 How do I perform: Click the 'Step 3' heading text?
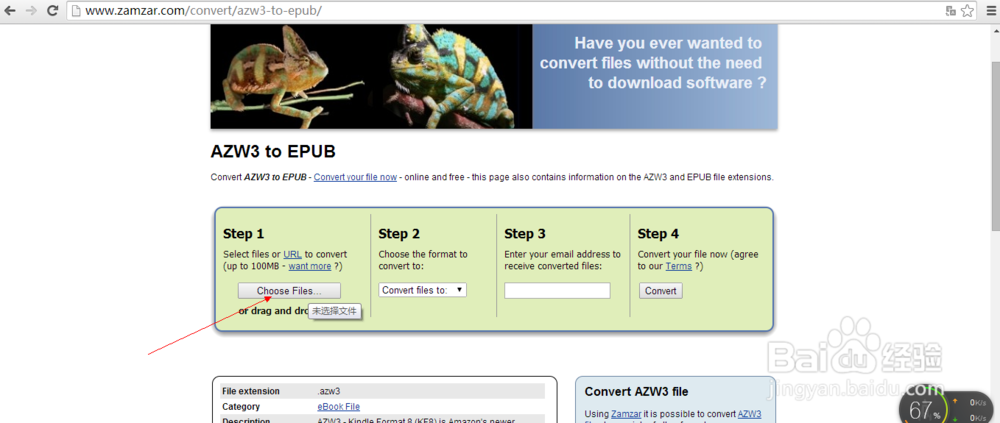coord(525,234)
